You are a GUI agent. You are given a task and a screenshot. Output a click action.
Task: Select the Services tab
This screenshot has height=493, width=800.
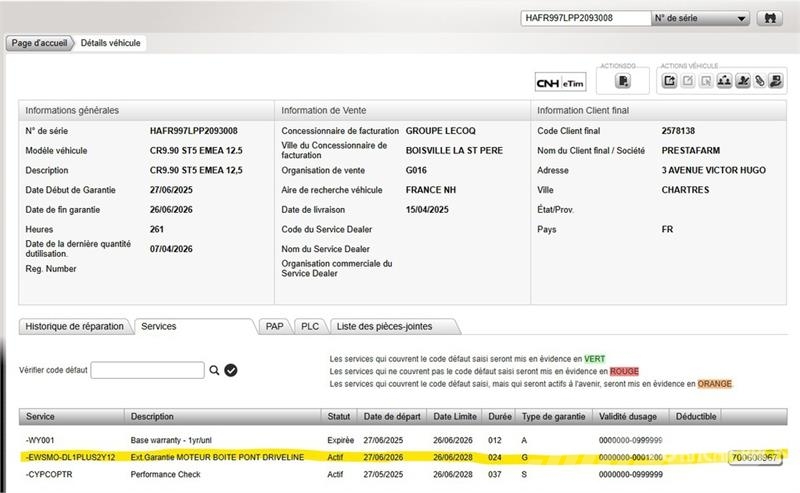194,326
